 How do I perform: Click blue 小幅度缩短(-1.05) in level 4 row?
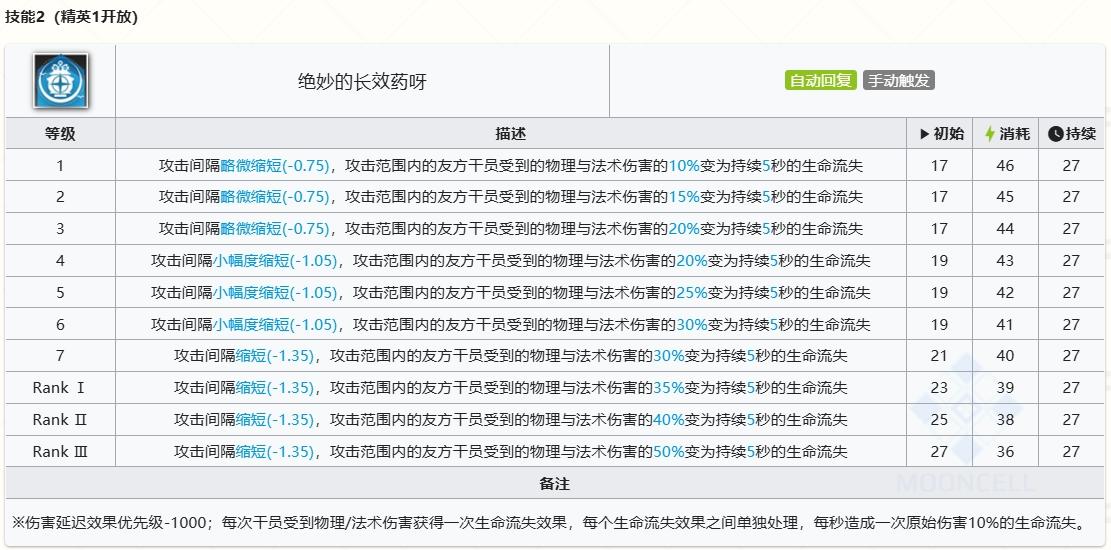[x=276, y=261]
